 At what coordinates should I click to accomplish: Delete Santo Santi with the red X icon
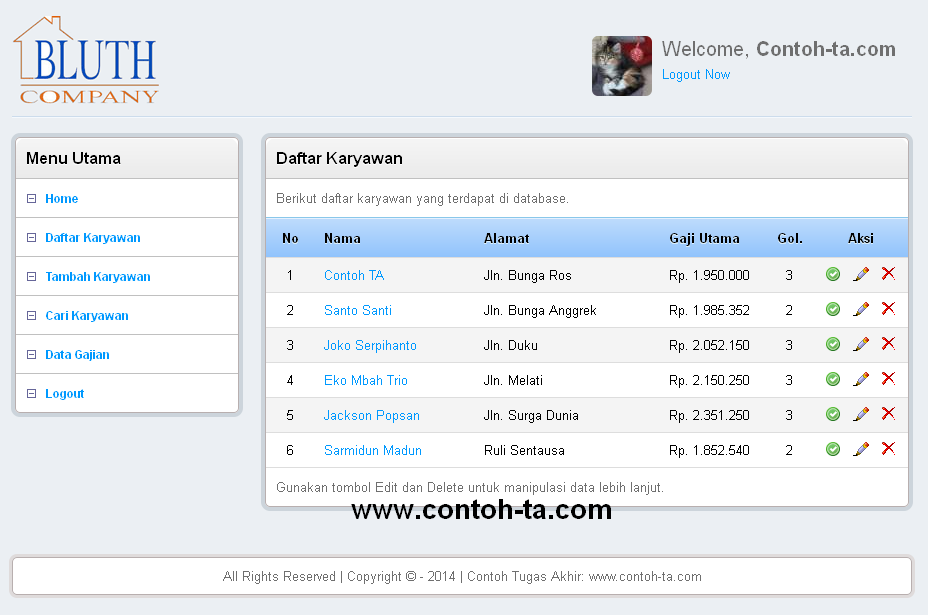[x=888, y=309]
